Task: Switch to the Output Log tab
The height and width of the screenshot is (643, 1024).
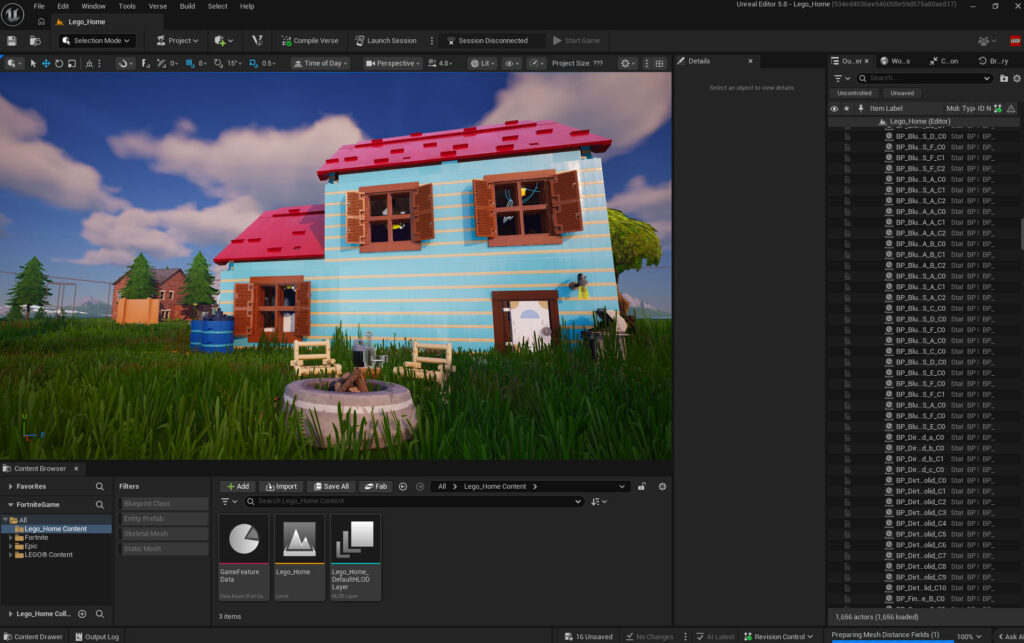Action: coord(97,636)
